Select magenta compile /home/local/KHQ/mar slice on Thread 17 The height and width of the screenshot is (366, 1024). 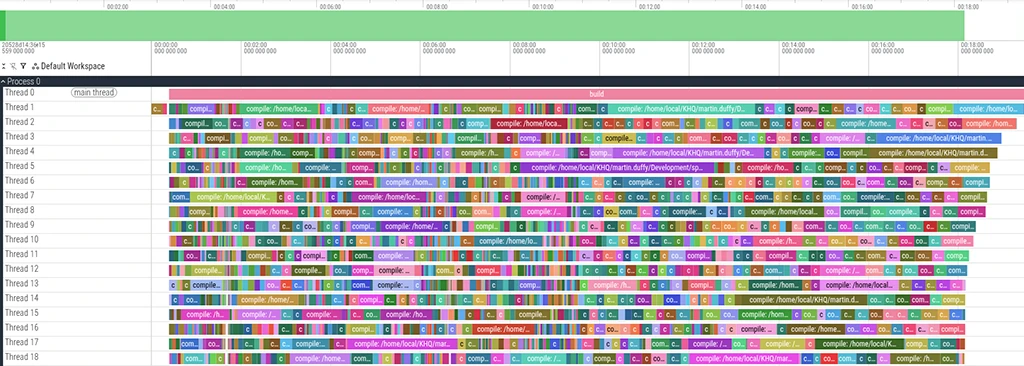coord(401,344)
